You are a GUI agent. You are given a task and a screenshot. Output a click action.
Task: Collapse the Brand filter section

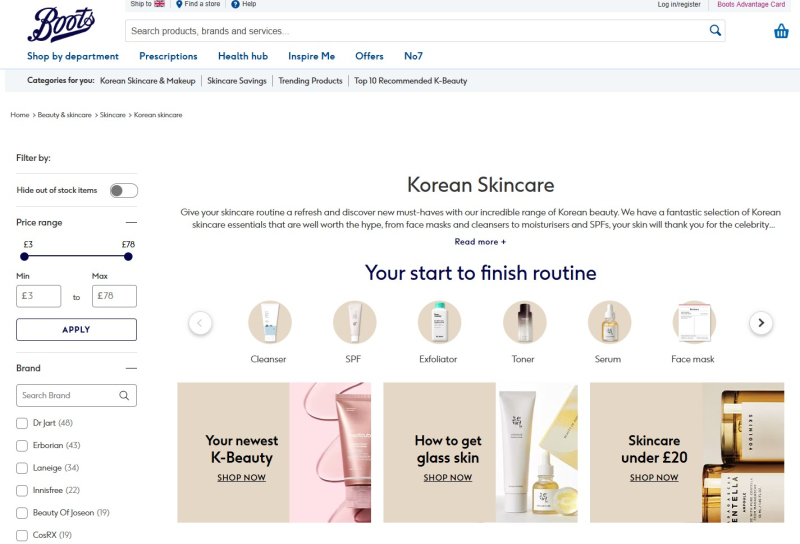tap(130, 368)
